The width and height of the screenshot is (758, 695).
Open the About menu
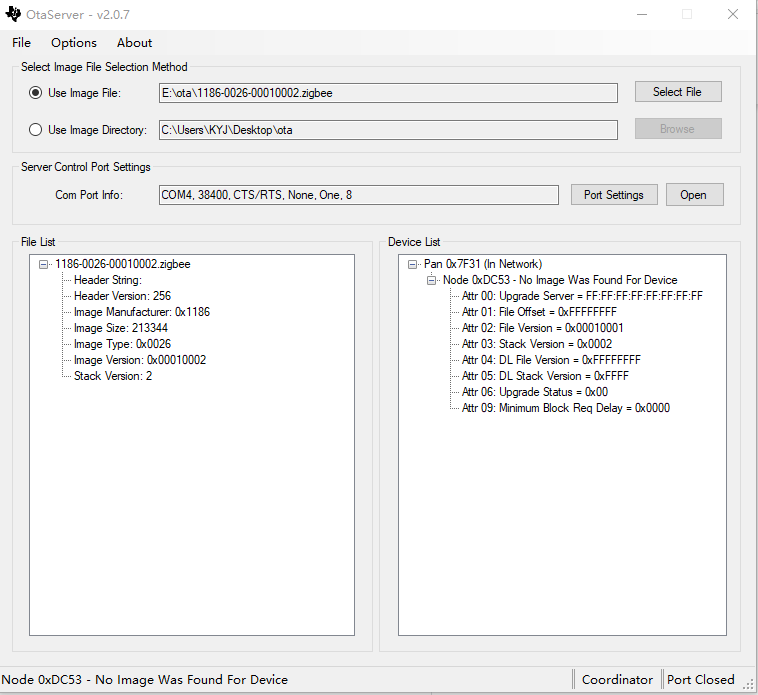pos(134,43)
